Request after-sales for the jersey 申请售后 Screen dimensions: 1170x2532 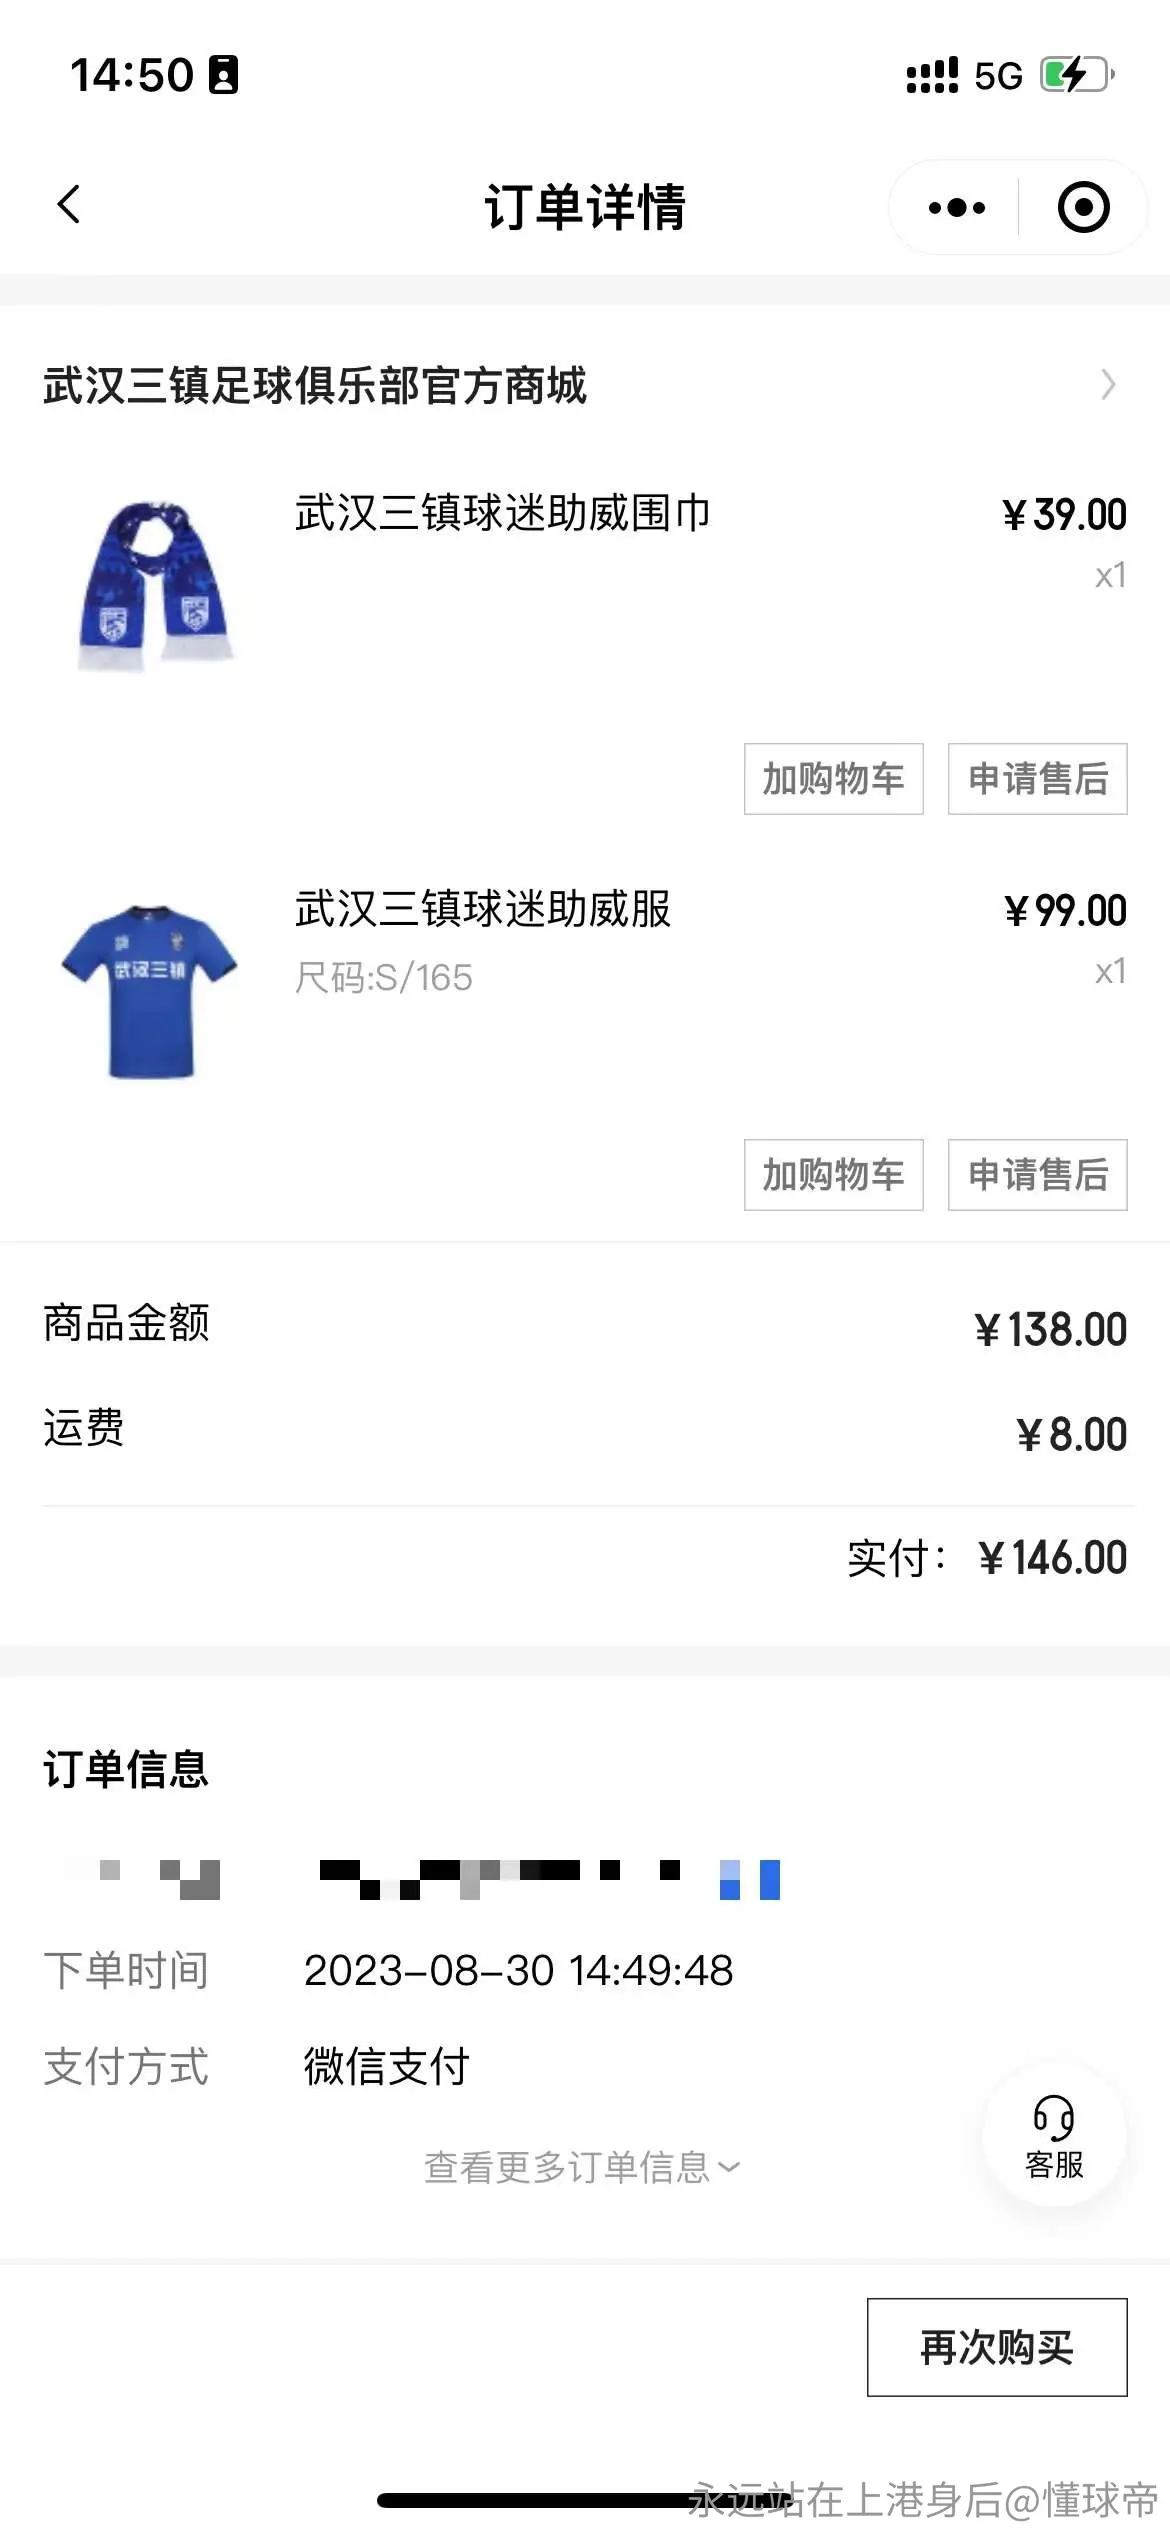(x=1037, y=1174)
